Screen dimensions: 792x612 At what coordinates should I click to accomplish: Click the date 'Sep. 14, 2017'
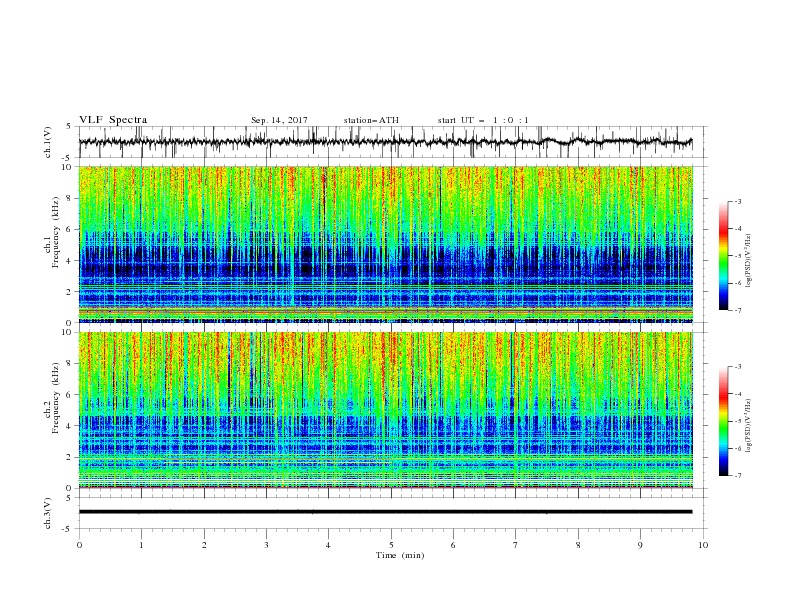(x=279, y=120)
